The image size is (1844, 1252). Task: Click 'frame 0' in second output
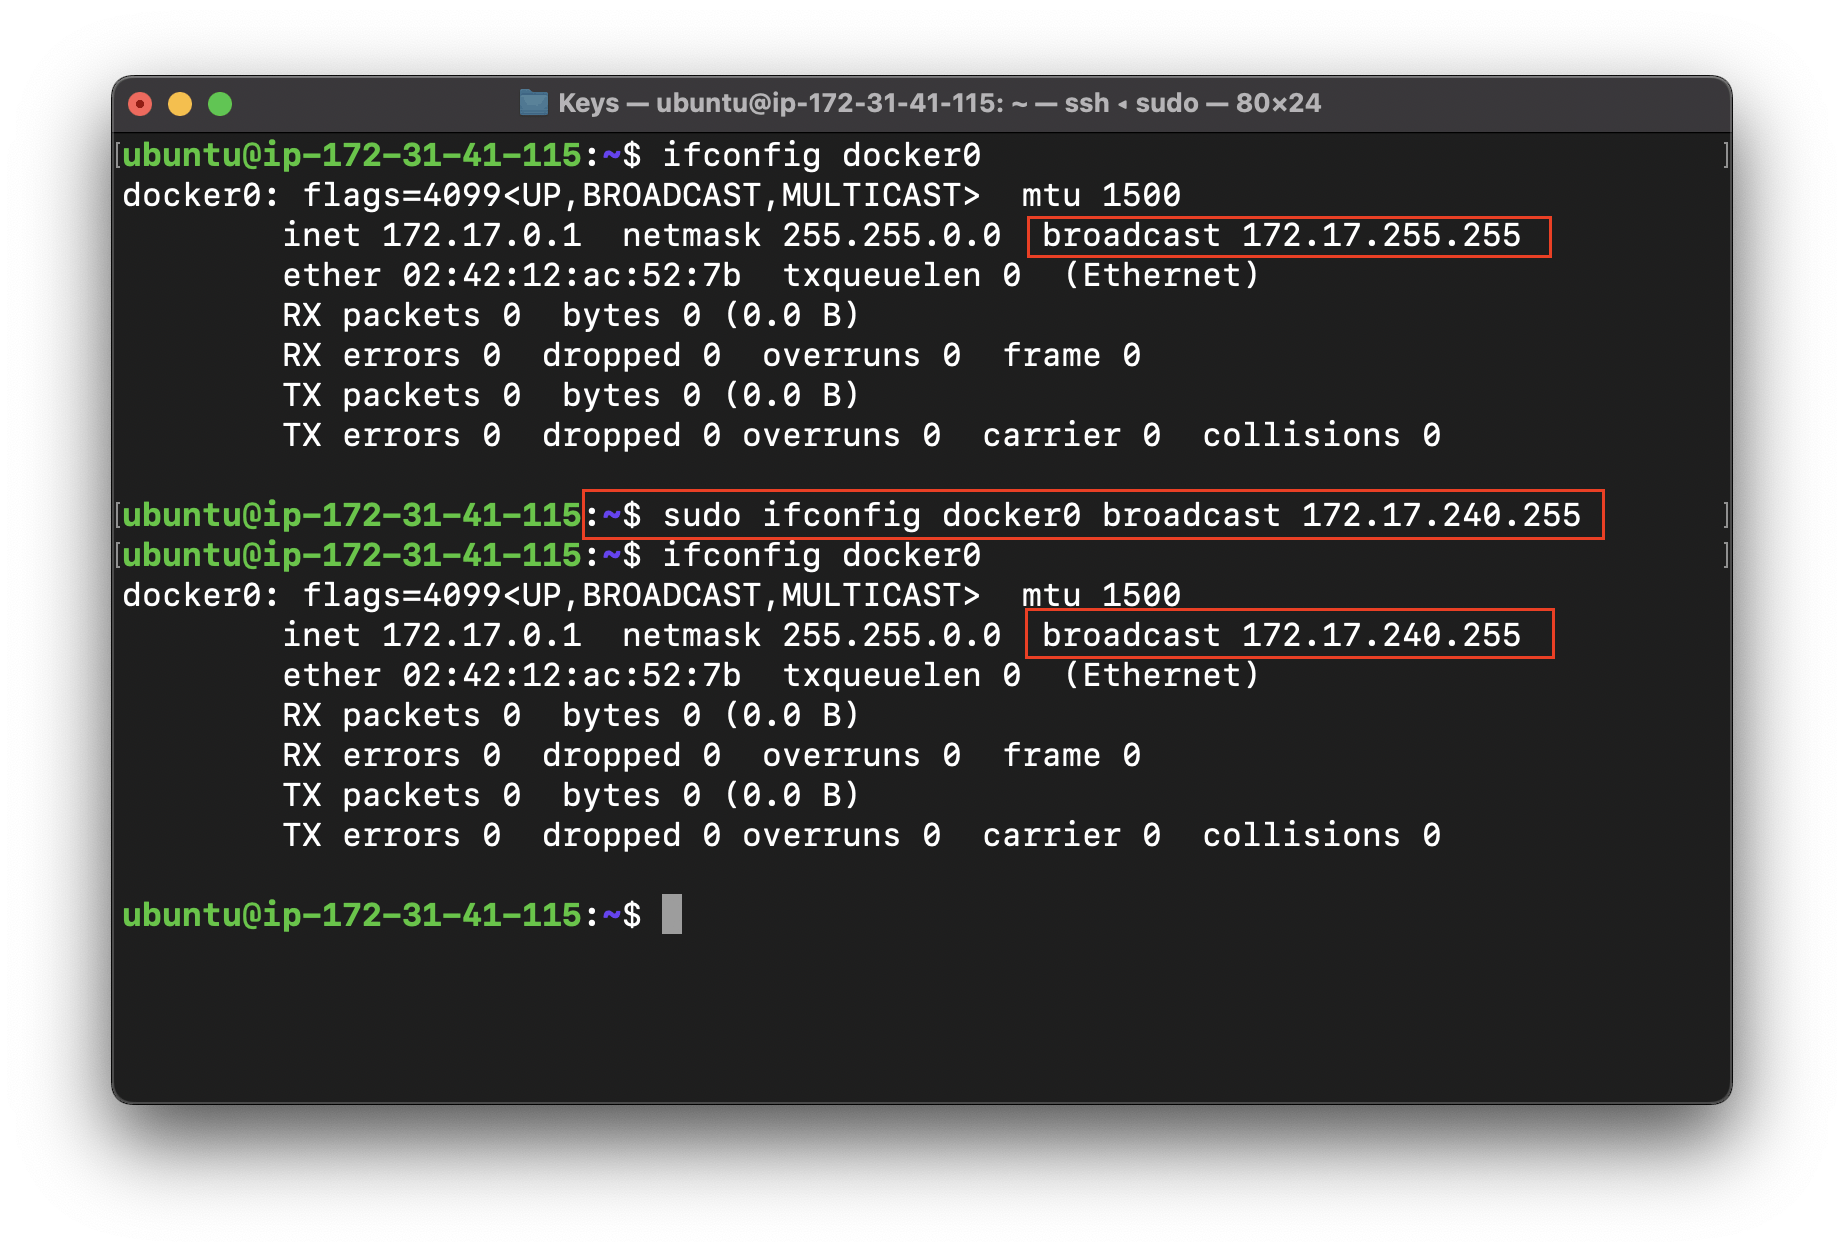tap(1071, 756)
